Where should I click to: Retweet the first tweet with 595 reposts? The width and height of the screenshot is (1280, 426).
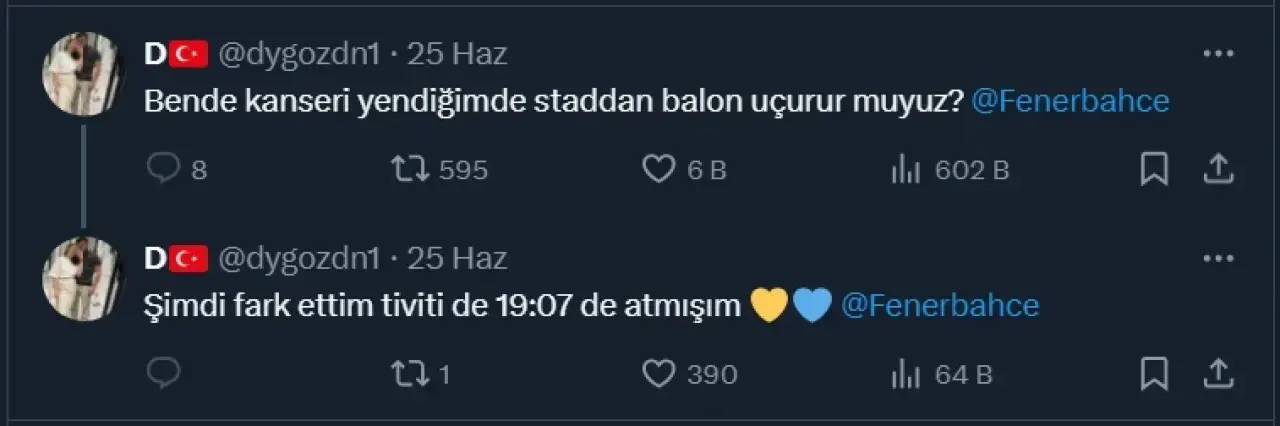(409, 170)
